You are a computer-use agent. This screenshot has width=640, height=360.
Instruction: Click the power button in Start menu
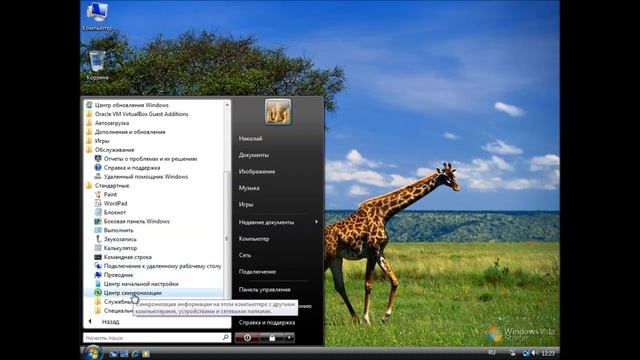[x=247, y=338]
